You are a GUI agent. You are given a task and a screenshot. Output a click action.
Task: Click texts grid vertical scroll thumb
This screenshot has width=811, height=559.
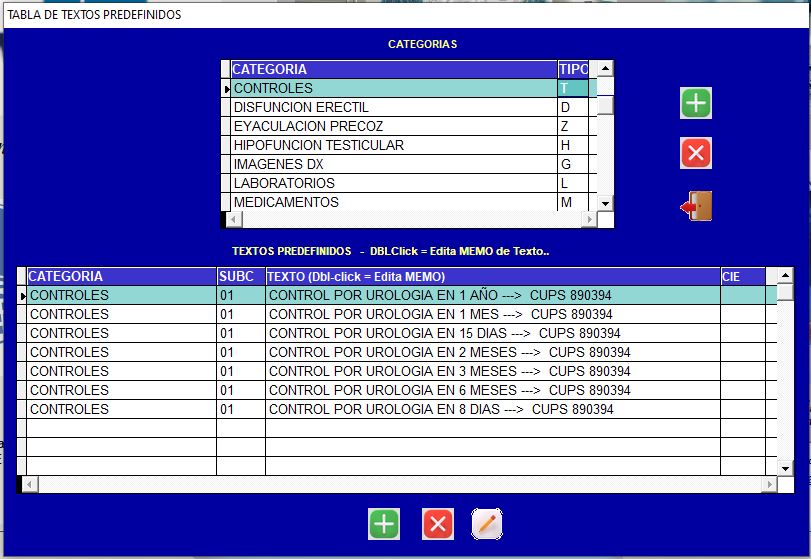785,293
